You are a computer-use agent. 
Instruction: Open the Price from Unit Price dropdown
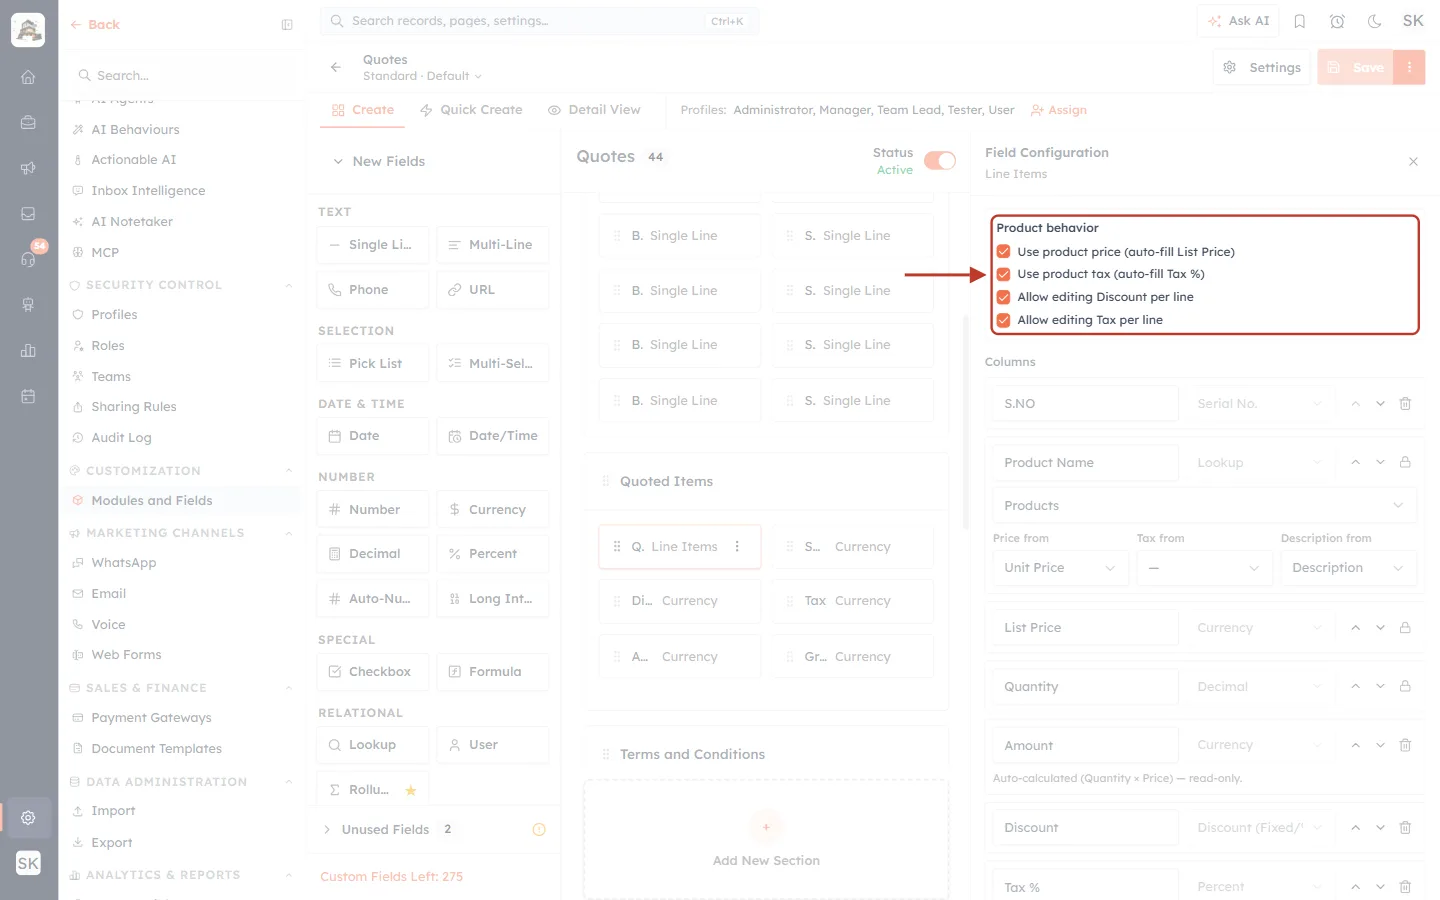click(1060, 568)
